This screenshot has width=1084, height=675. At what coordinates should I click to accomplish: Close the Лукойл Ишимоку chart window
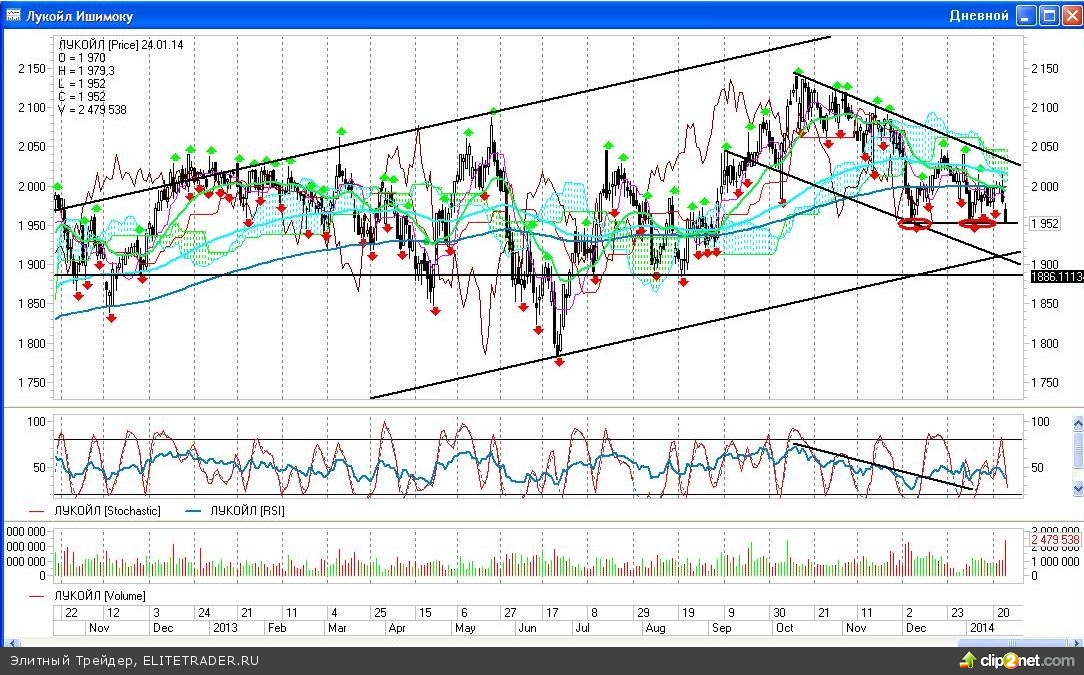click(x=1070, y=16)
